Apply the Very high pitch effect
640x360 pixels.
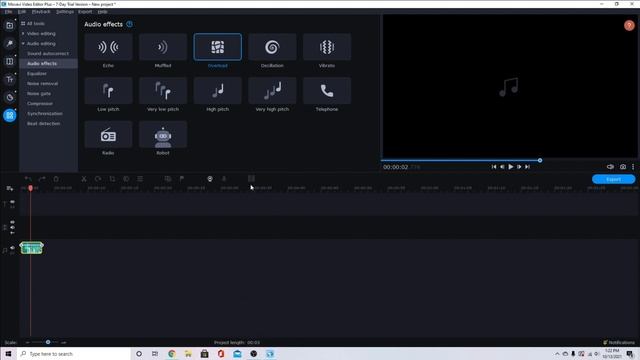pos(272,91)
